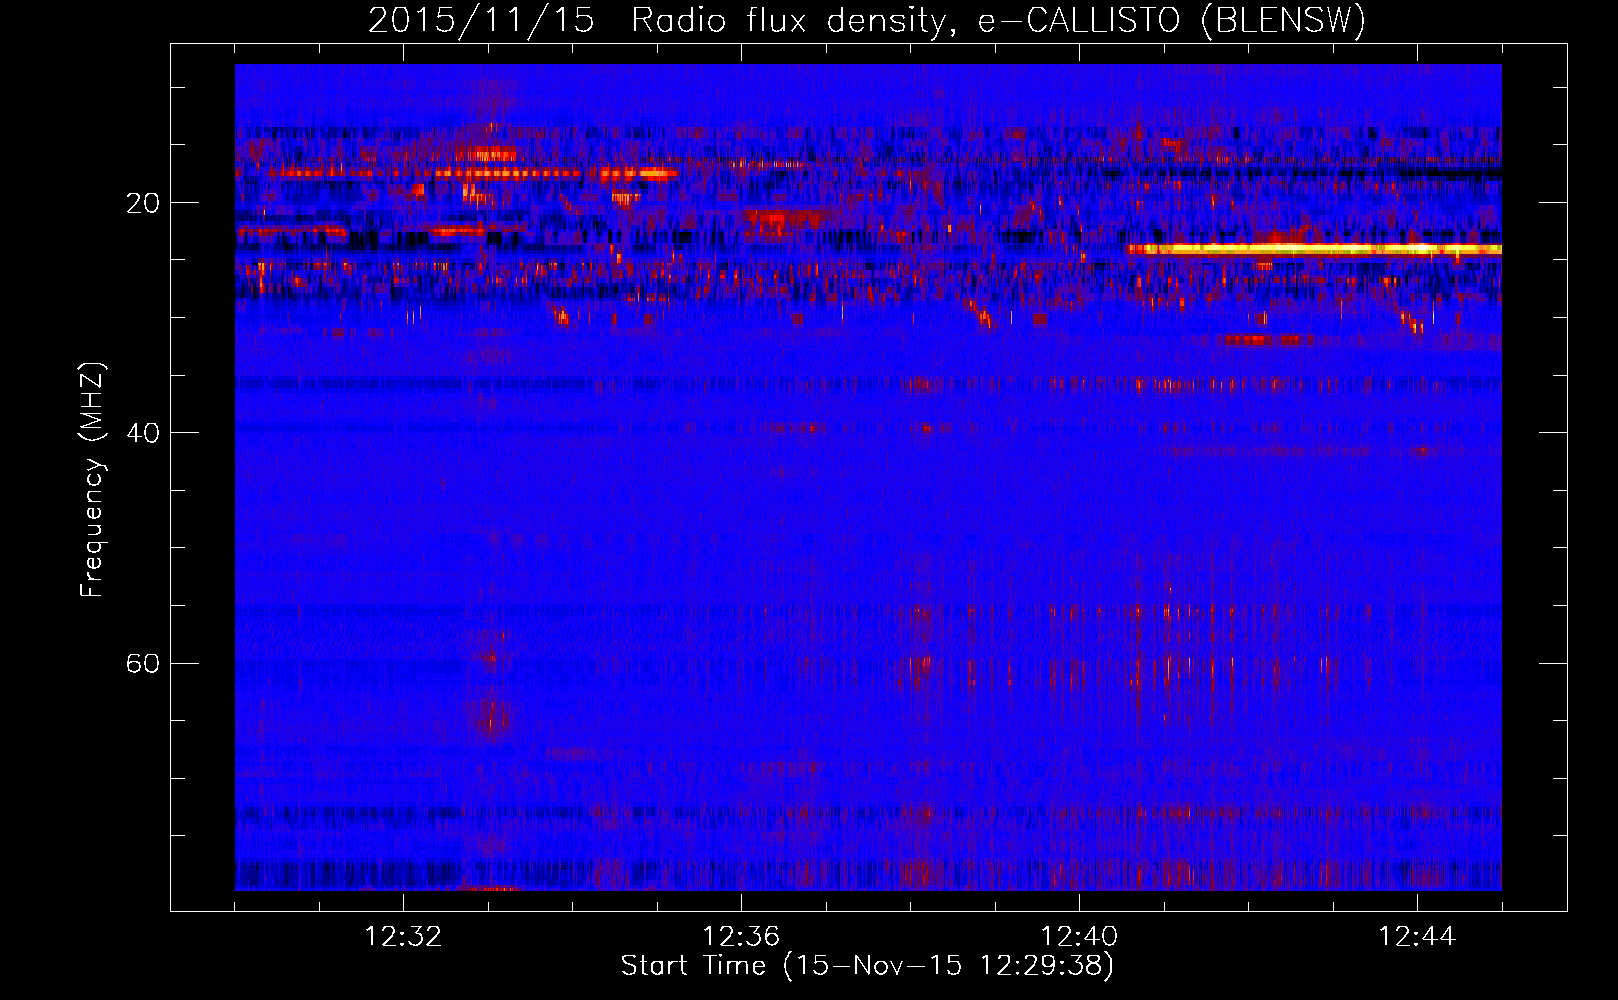1618x1000 pixels.
Task: Click the 12:32 time tick label
Action: (x=403, y=937)
